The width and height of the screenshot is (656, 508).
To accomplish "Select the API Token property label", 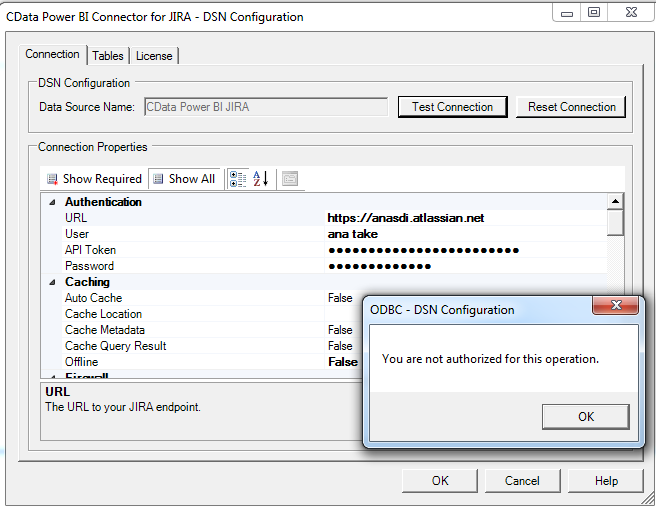I will coord(90,250).
